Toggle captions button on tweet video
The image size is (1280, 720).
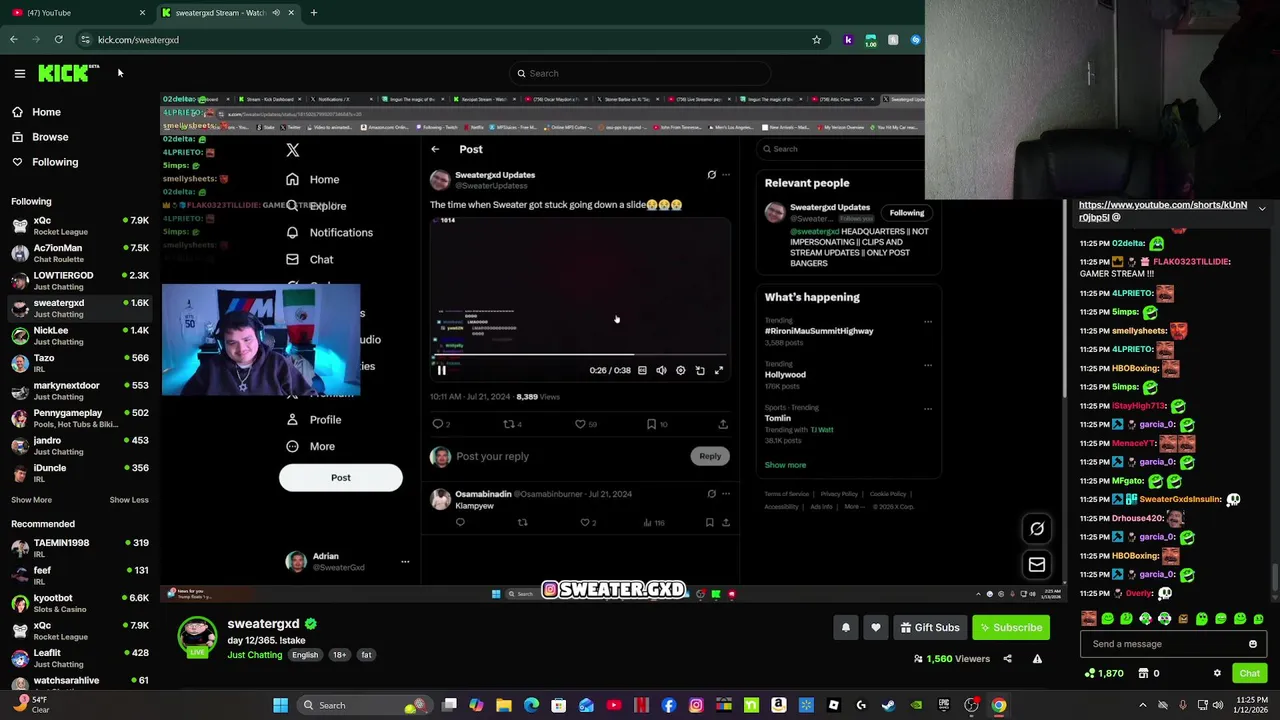pyautogui.click(x=642, y=370)
